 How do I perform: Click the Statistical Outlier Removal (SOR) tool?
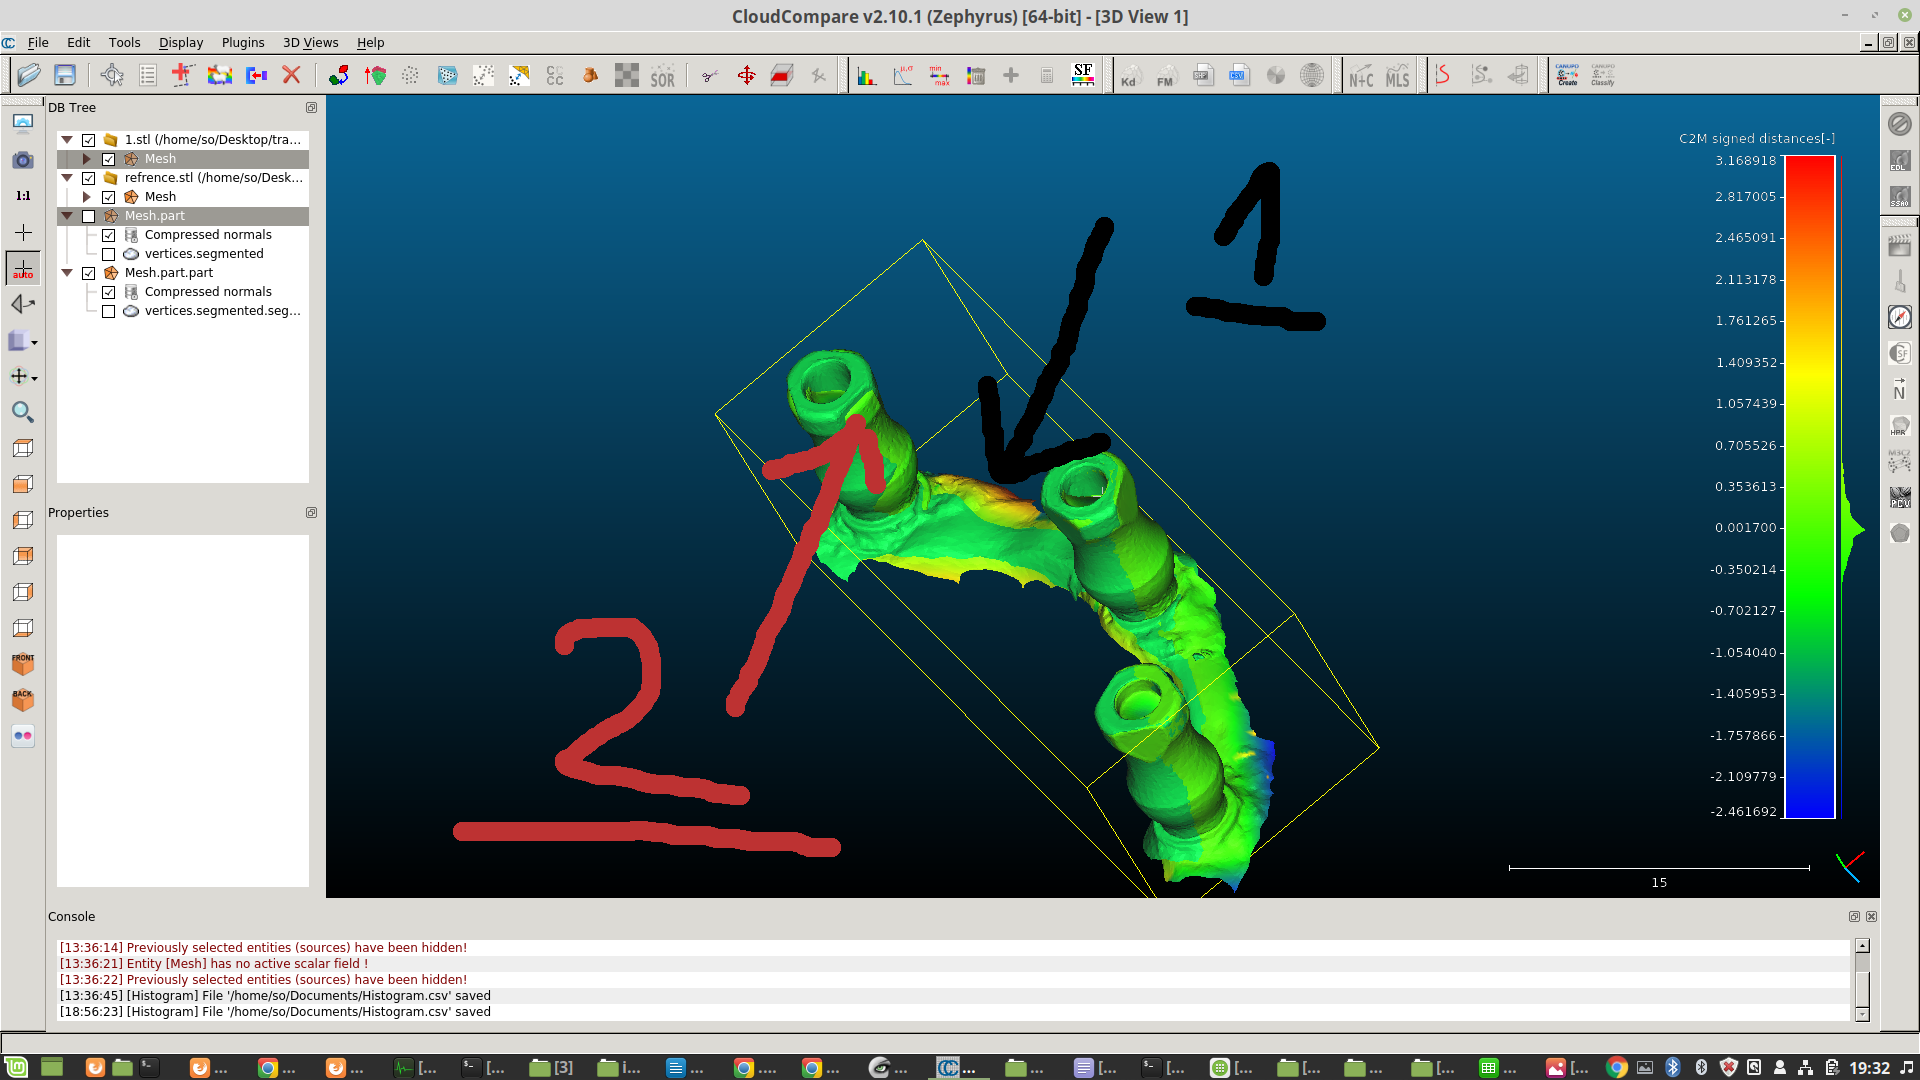(662, 75)
